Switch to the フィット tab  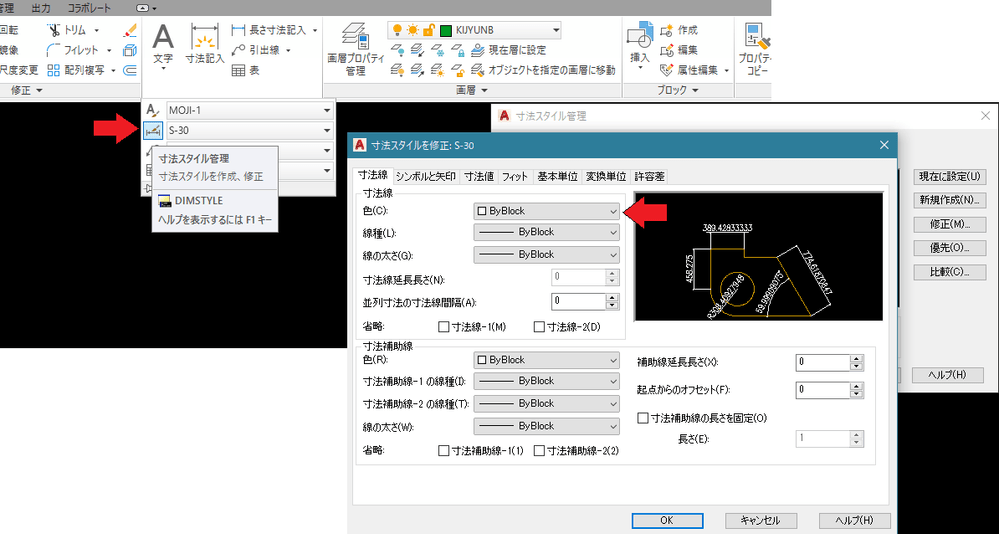[515, 177]
